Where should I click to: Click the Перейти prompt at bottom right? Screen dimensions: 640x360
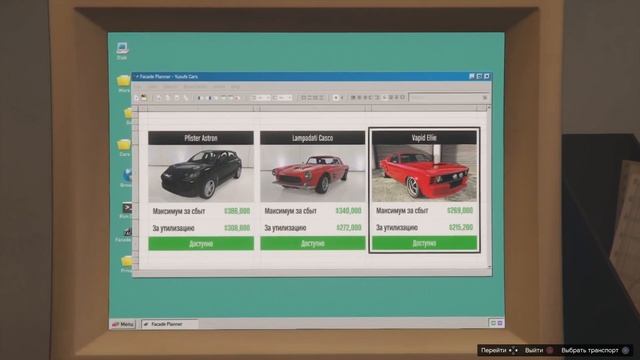tap(499, 350)
